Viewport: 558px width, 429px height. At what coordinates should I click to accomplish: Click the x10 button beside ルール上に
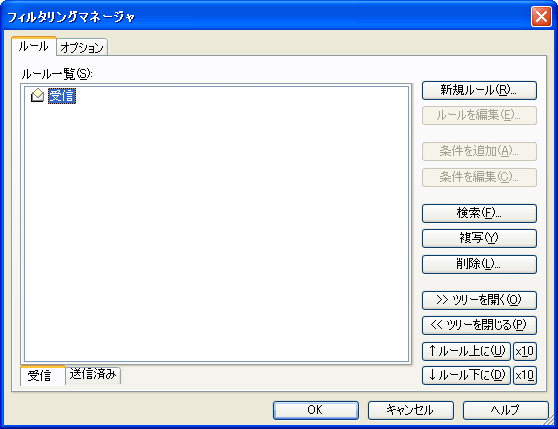[525, 351]
